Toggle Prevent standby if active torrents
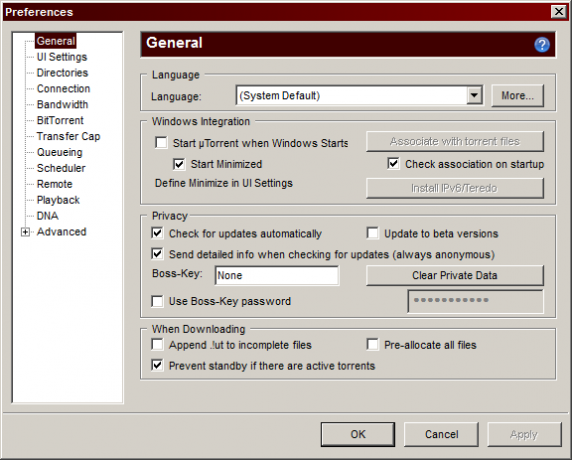This screenshot has height=460, width=572. pos(157,365)
